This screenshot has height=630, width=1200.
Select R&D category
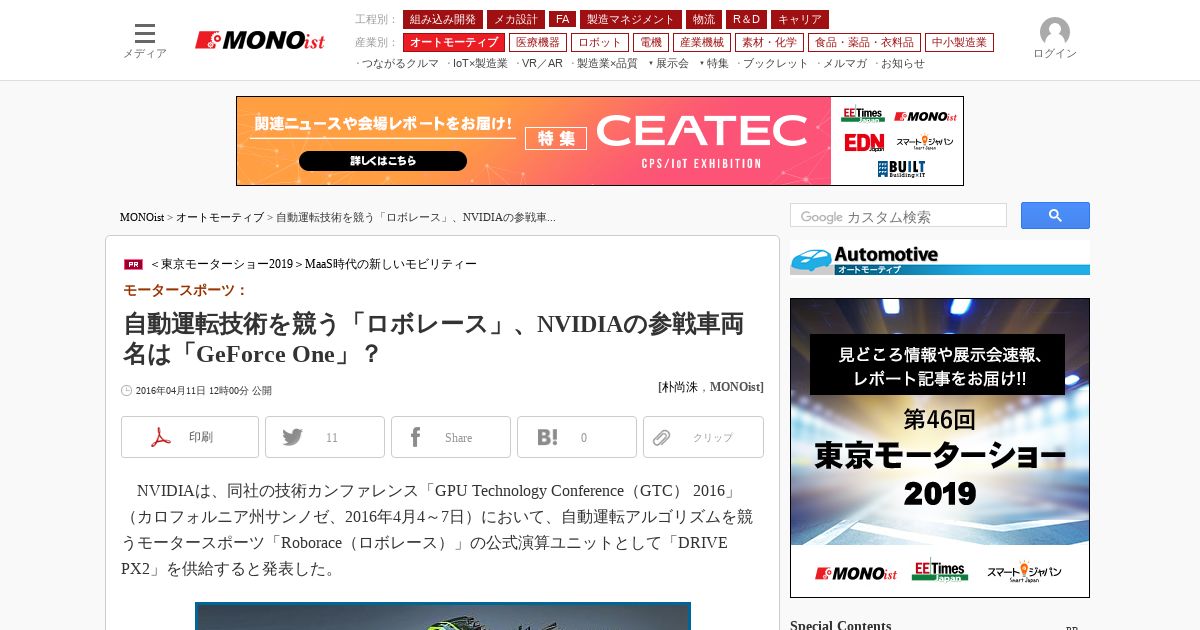pyautogui.click(x=746, y=19)
